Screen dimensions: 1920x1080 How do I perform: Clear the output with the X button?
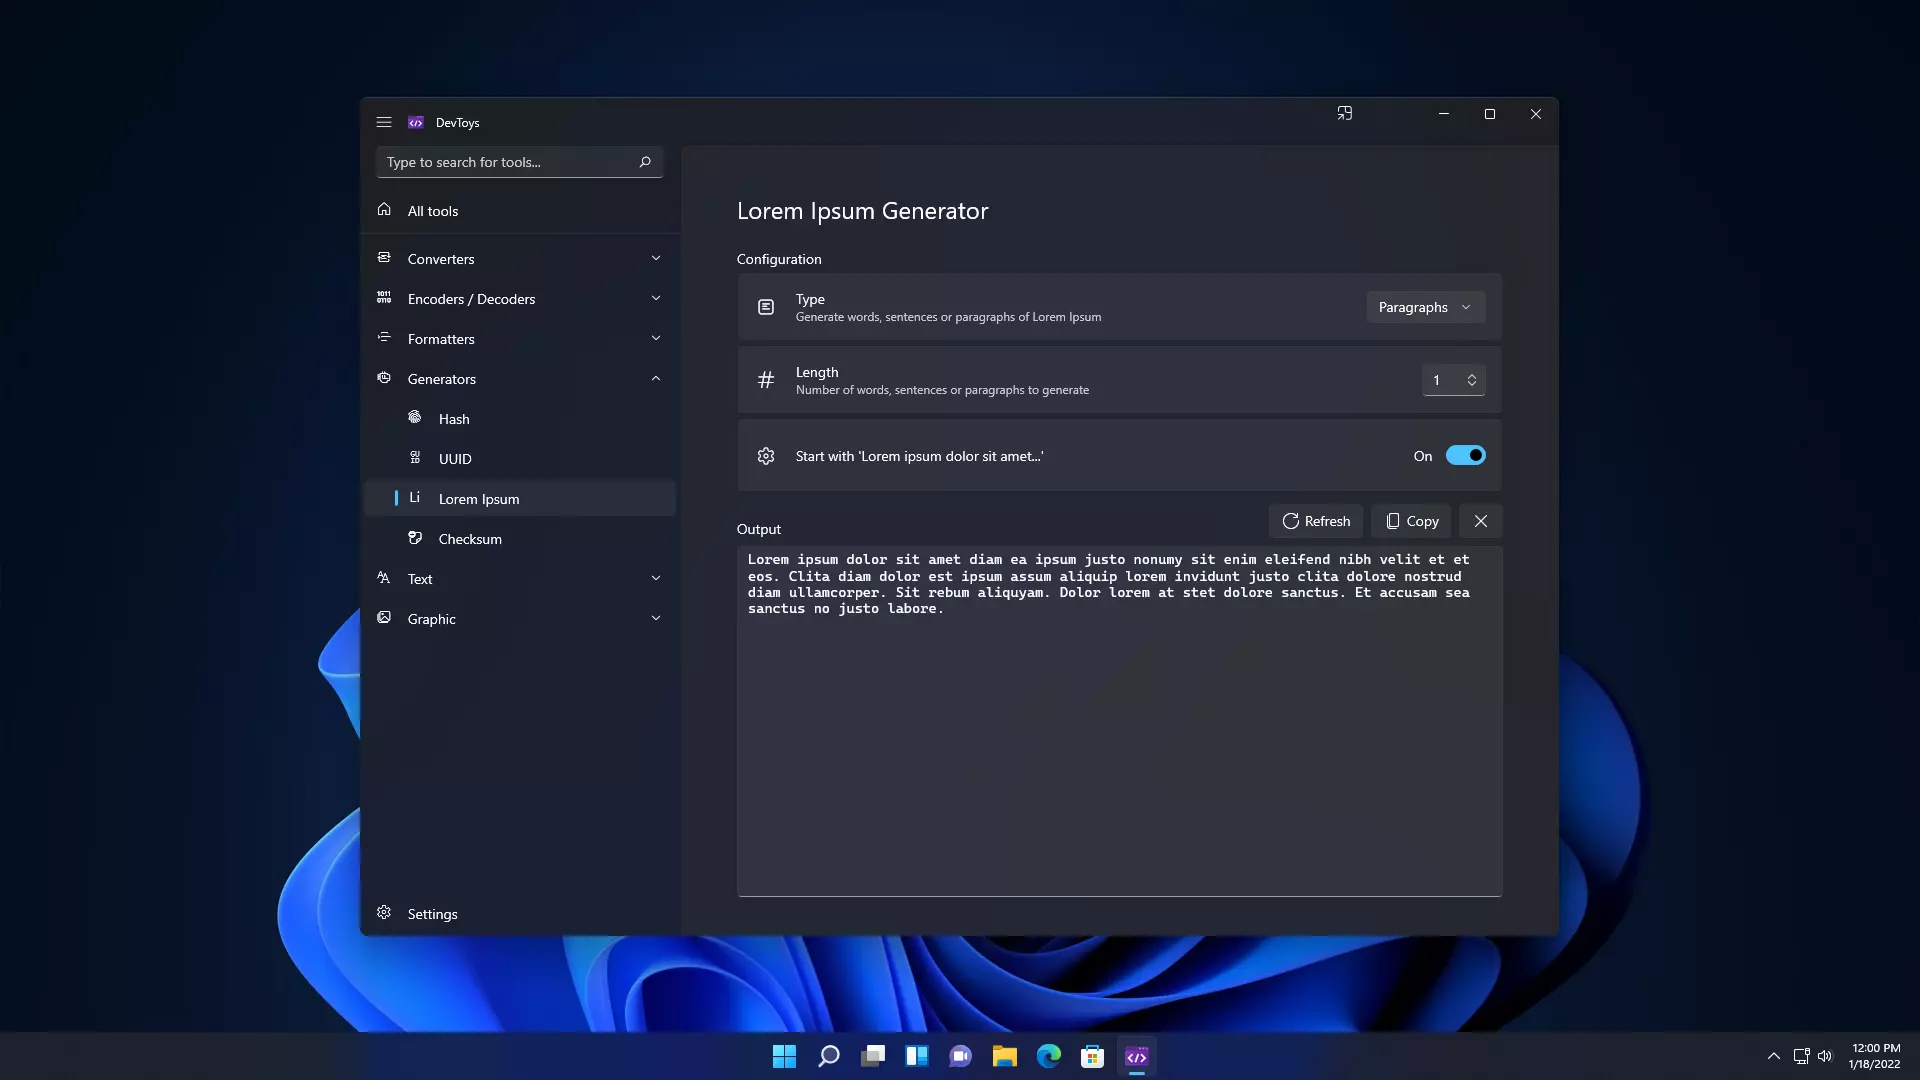click(x=1481, y=521)
